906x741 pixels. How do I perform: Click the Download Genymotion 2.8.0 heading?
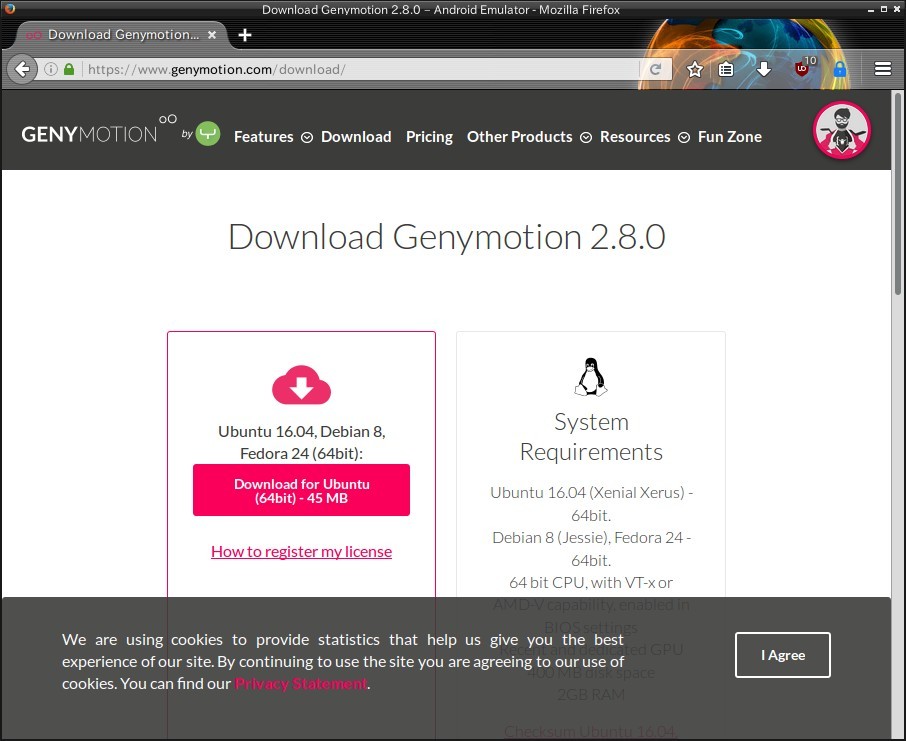pyautogui.click(x=447, y=237)
